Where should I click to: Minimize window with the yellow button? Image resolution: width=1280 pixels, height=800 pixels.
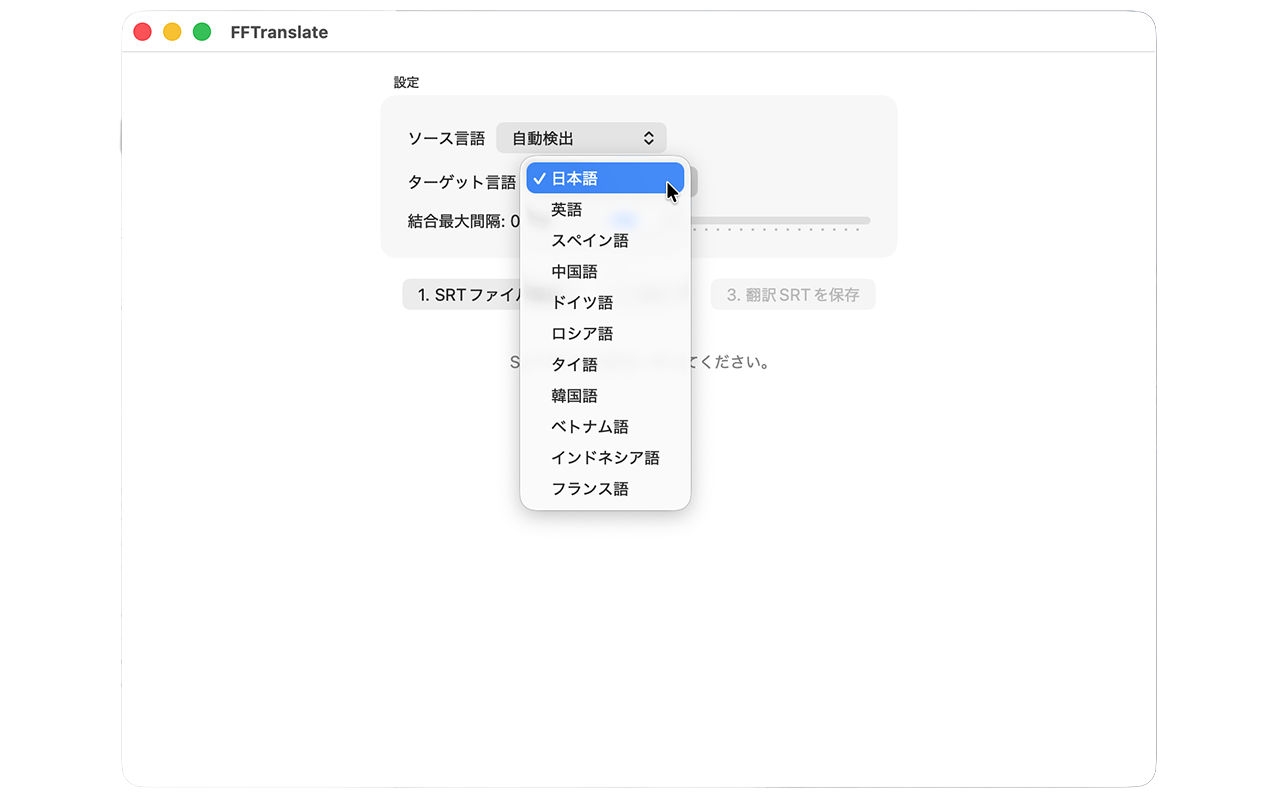tap(172, 32)
